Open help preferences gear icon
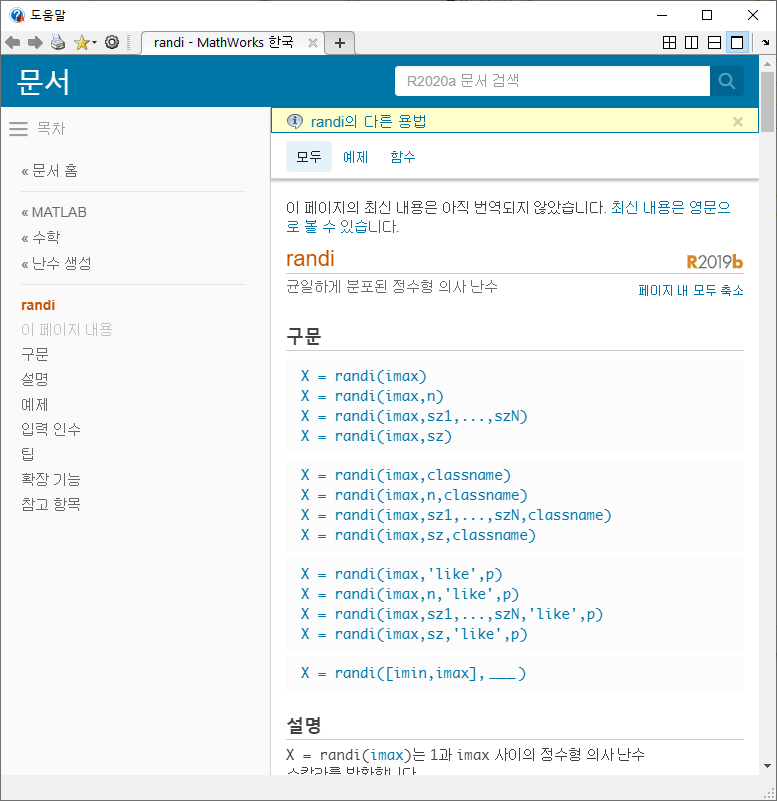 (112, 42)
